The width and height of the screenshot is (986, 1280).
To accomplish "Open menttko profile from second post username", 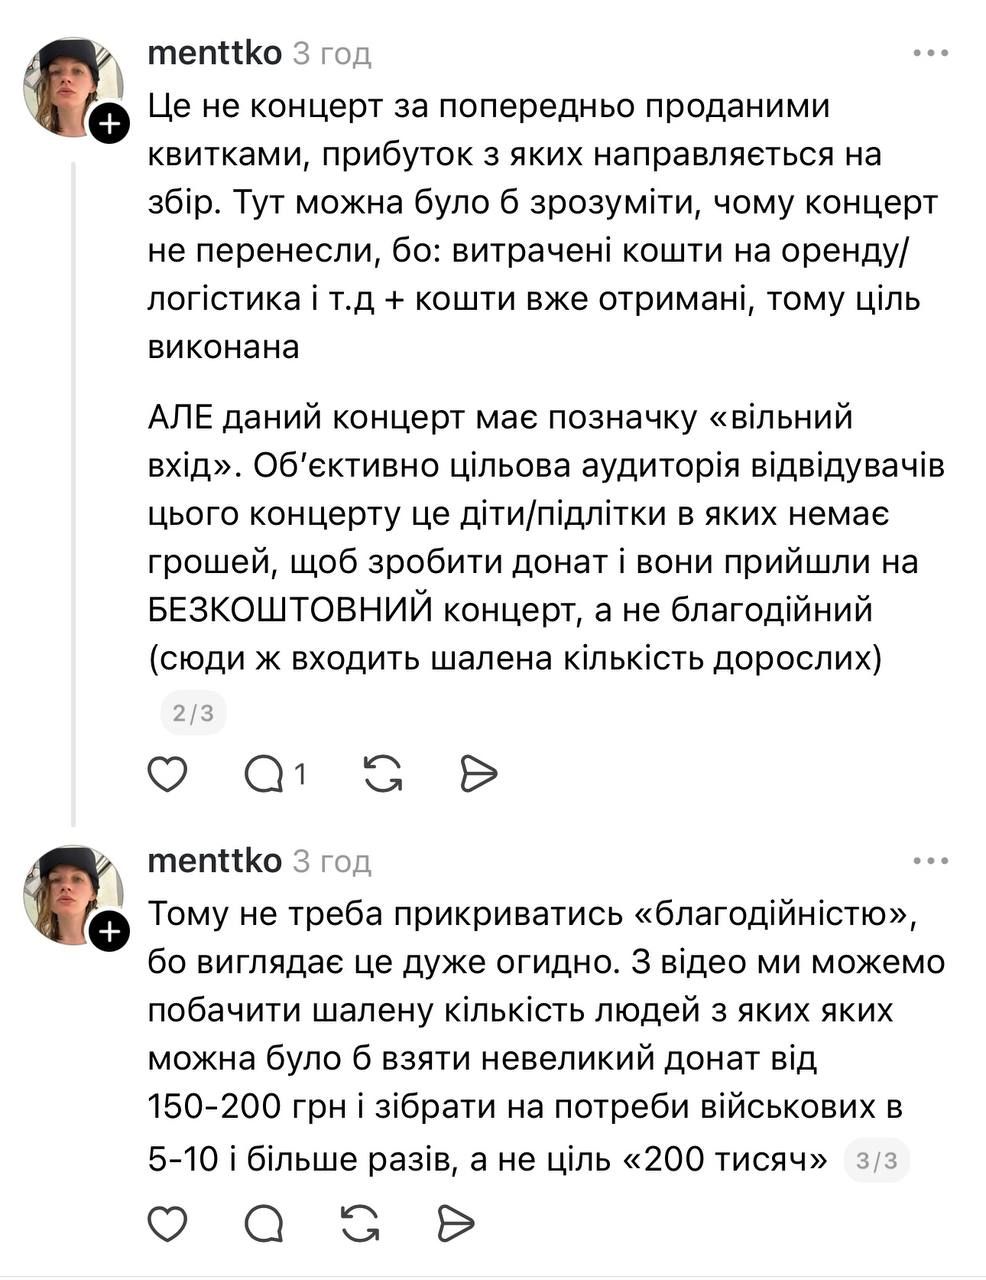I will tap(214, 860).
